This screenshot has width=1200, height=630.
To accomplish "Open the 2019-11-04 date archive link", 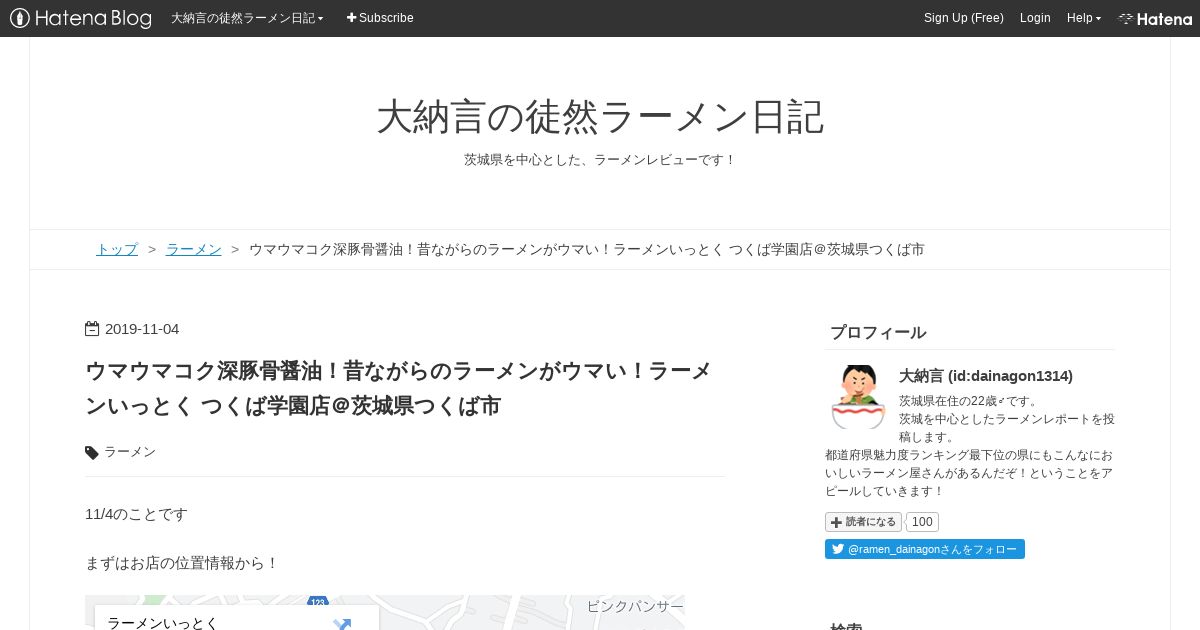I will [142, 329].
